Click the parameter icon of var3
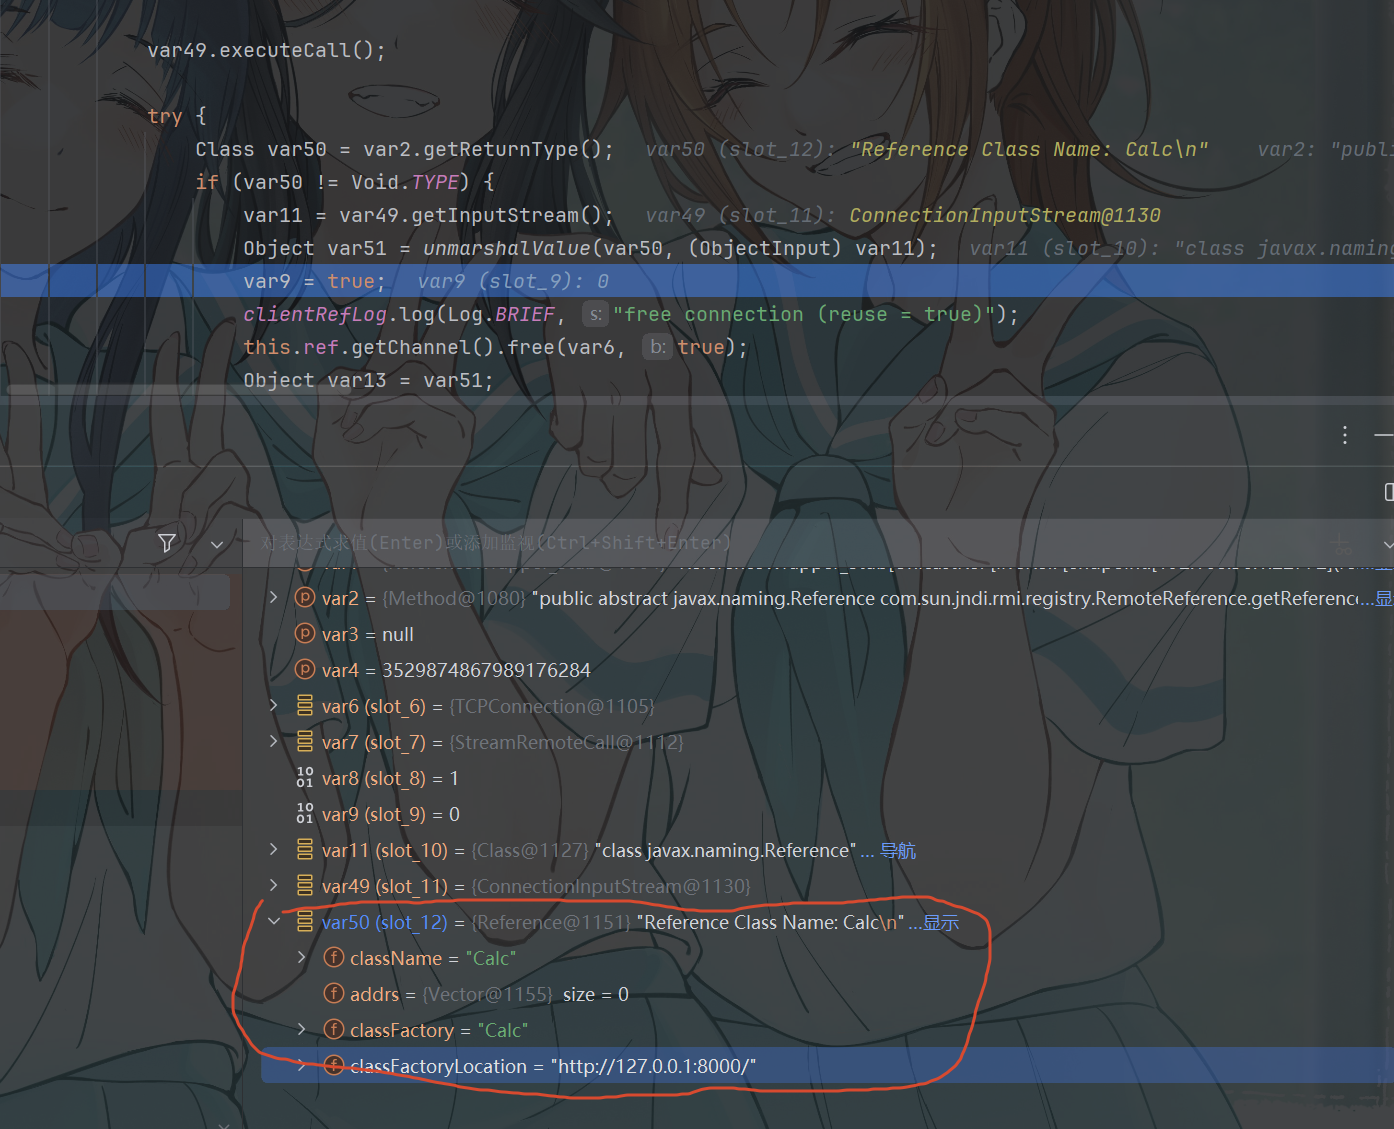 305,633
